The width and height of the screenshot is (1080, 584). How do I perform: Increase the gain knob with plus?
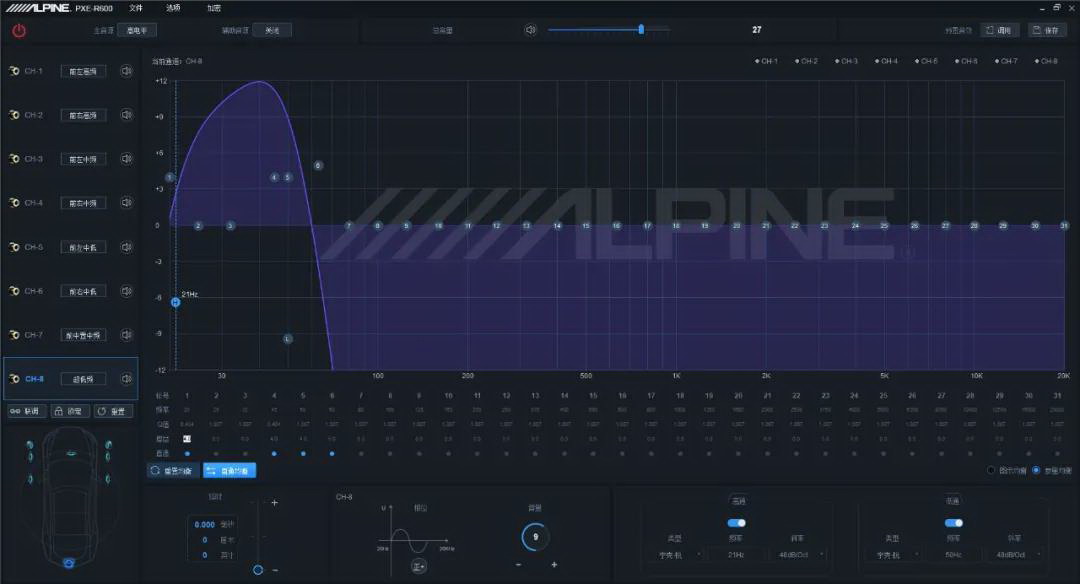[554, 565]
